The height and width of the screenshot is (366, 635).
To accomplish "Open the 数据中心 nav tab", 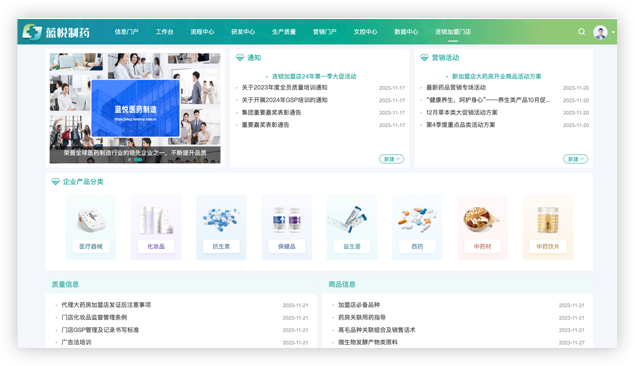I will 406,32.
